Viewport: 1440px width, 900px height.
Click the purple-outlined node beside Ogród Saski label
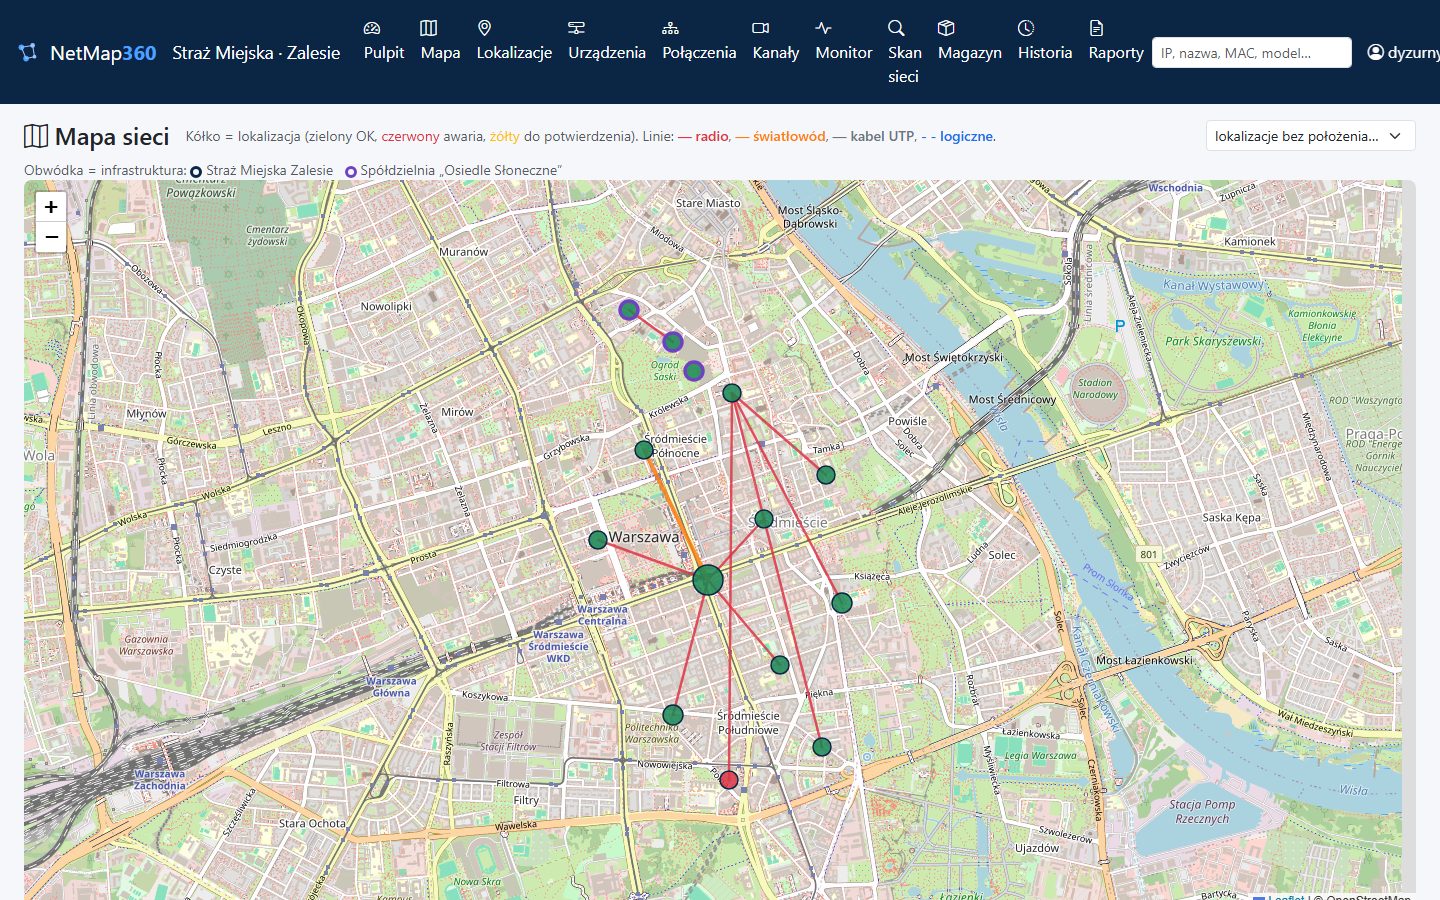coord(694,371)
